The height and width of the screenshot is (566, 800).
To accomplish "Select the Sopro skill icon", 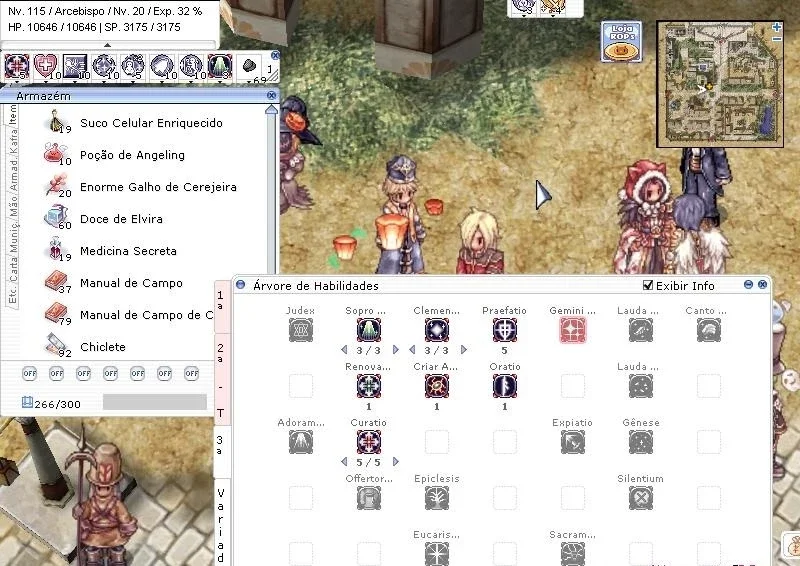I will click(368, 330).
